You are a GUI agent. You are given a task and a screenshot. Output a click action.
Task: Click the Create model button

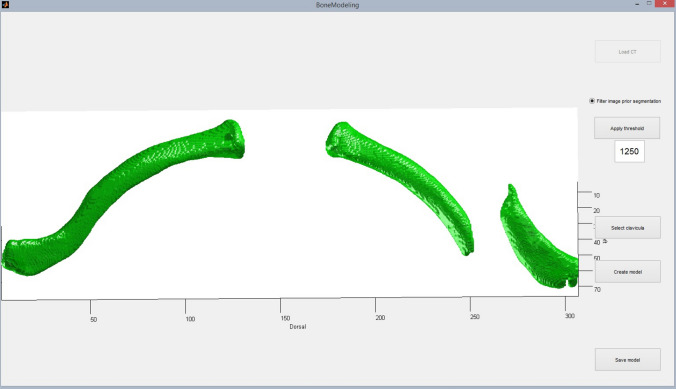point(628,272)
